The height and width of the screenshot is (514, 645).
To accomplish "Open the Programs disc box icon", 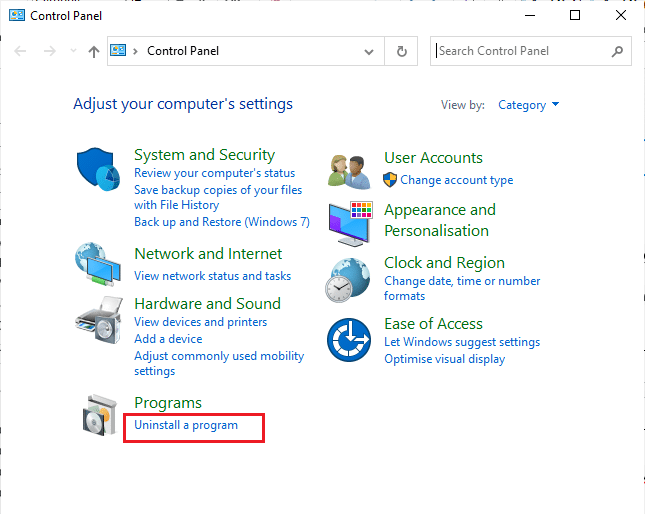I will click(x=102, y=415).
